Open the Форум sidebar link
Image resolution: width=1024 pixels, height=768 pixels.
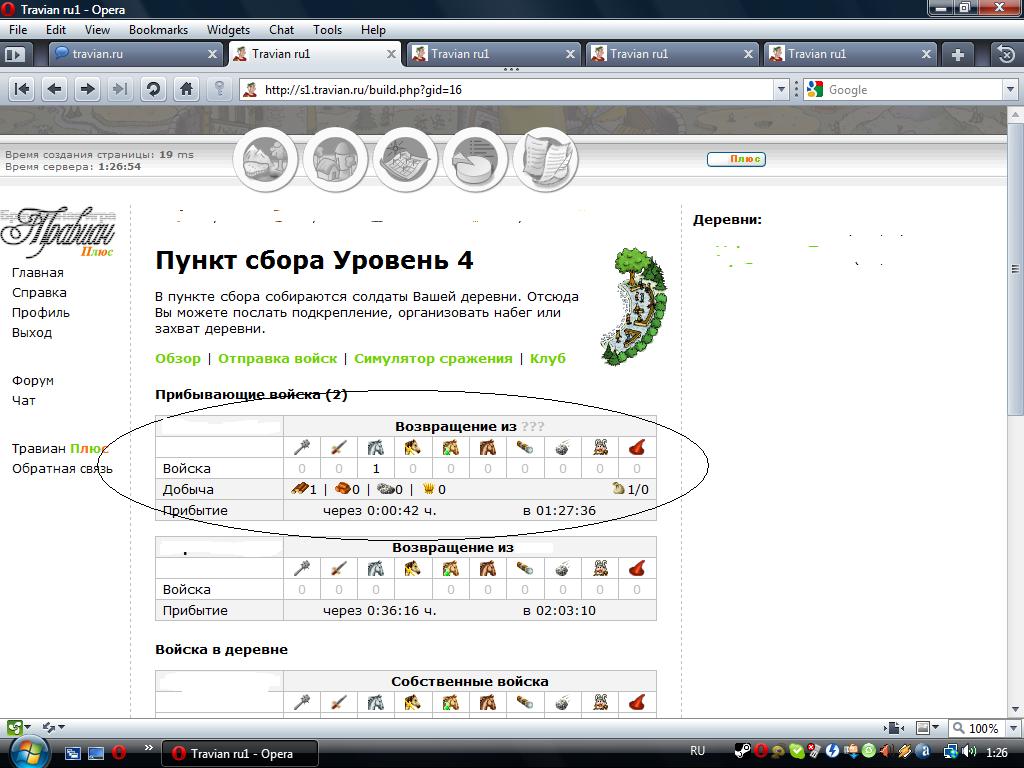(33, 380)
